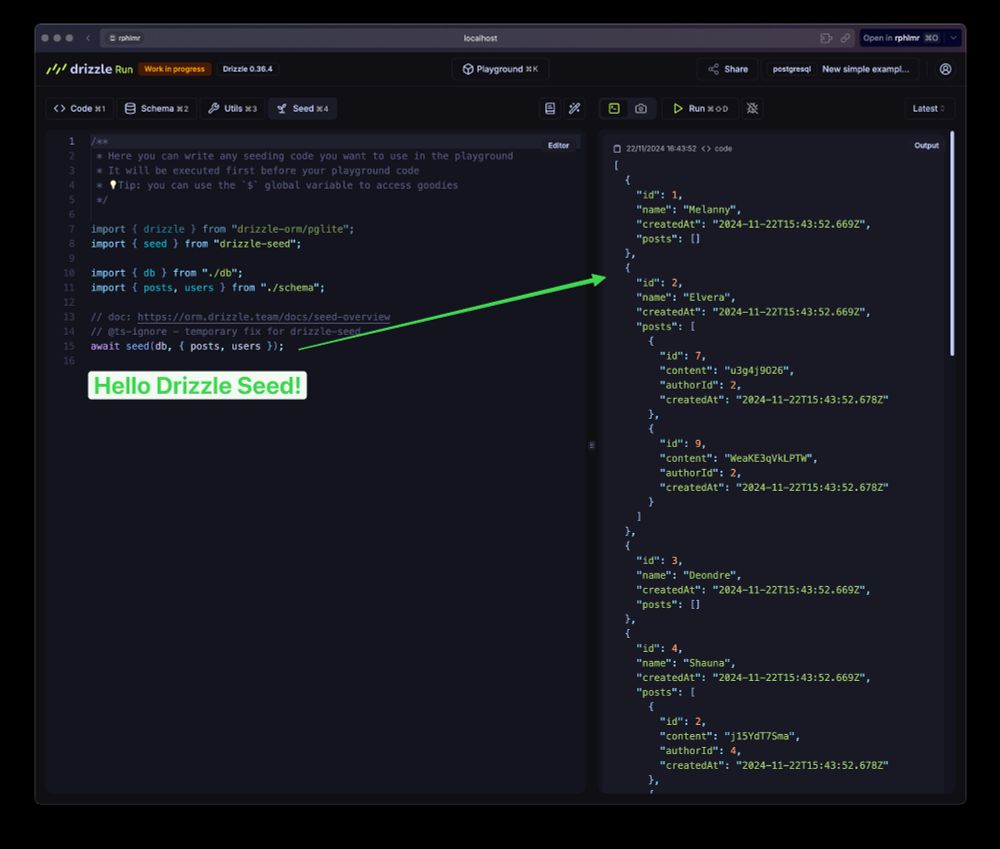This screenshot has width=1000, height=849.
Task: Open the drizzle seed-overview docs link
Action: click(263, 317)
